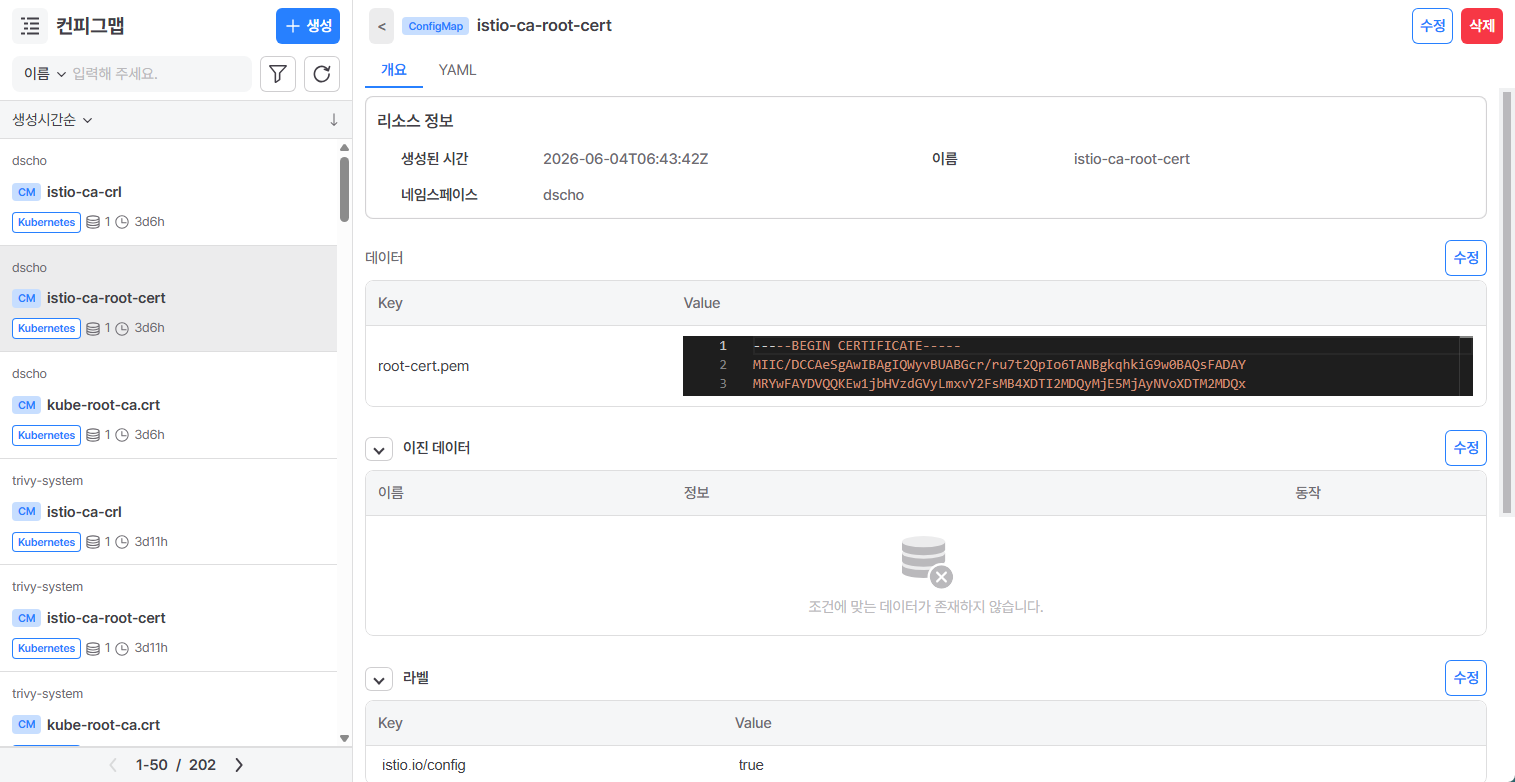The width and height of the screenshot is (1515, 782).
Task: Click the 생성 create button
Action: point(308,26)
